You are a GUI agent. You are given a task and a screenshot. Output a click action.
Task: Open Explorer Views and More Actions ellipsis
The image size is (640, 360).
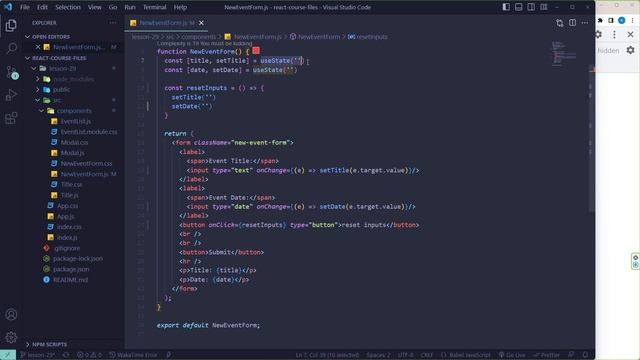(113, 23)
